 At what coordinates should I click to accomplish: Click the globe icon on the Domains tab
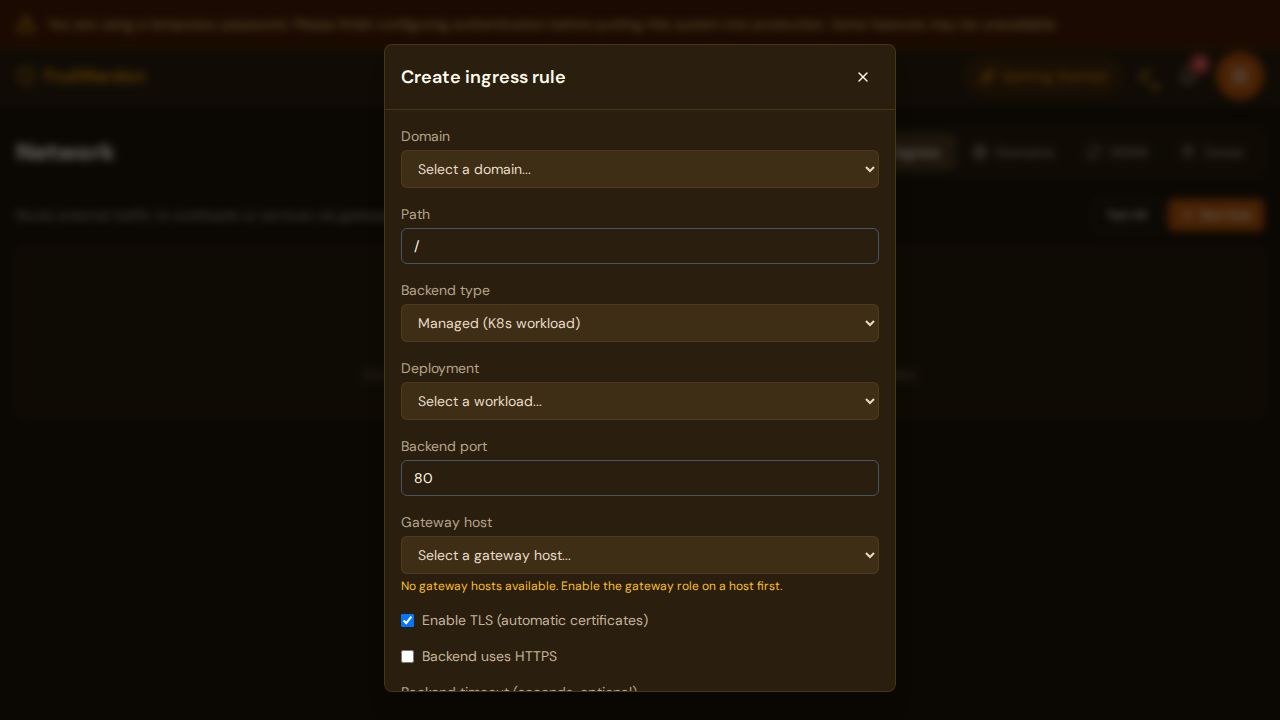pos(980,152)
